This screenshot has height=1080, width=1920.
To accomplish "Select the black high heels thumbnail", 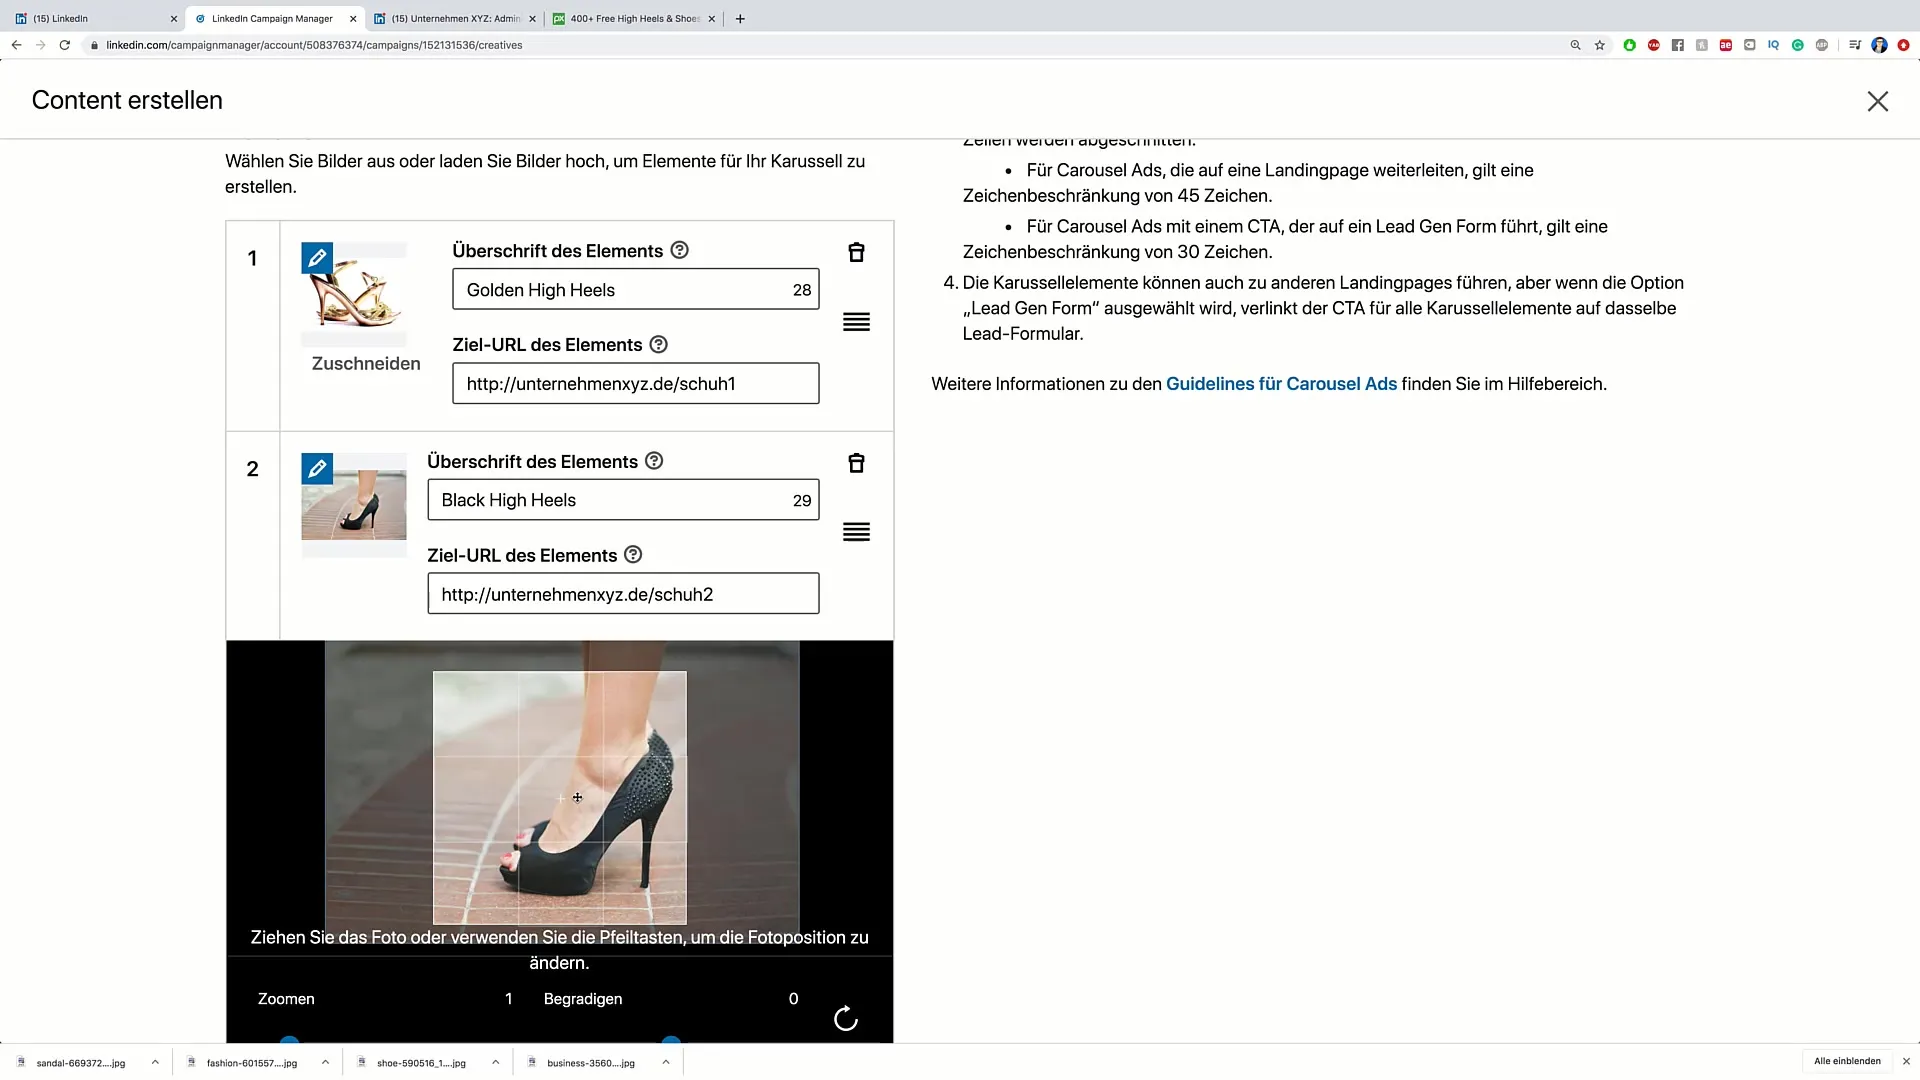I will (354, 505).
